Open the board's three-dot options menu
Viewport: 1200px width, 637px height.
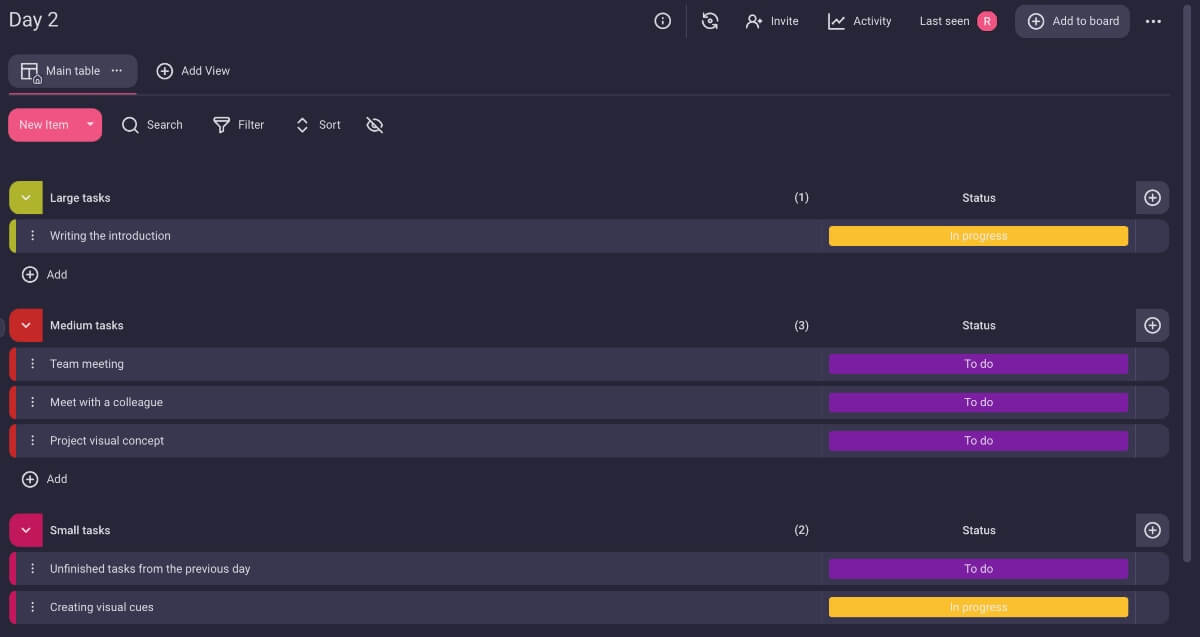pyautogui.click(x=1153, y=21)
